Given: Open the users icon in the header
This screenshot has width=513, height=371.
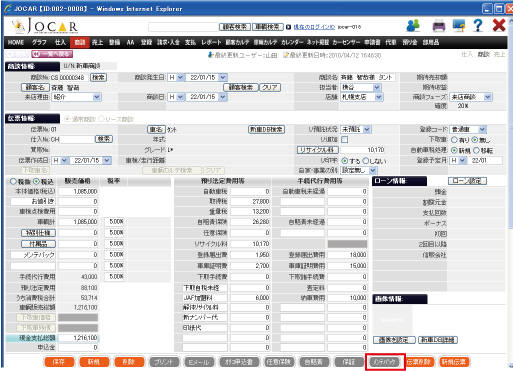Looking at the screenshot, I should [413, 26].
